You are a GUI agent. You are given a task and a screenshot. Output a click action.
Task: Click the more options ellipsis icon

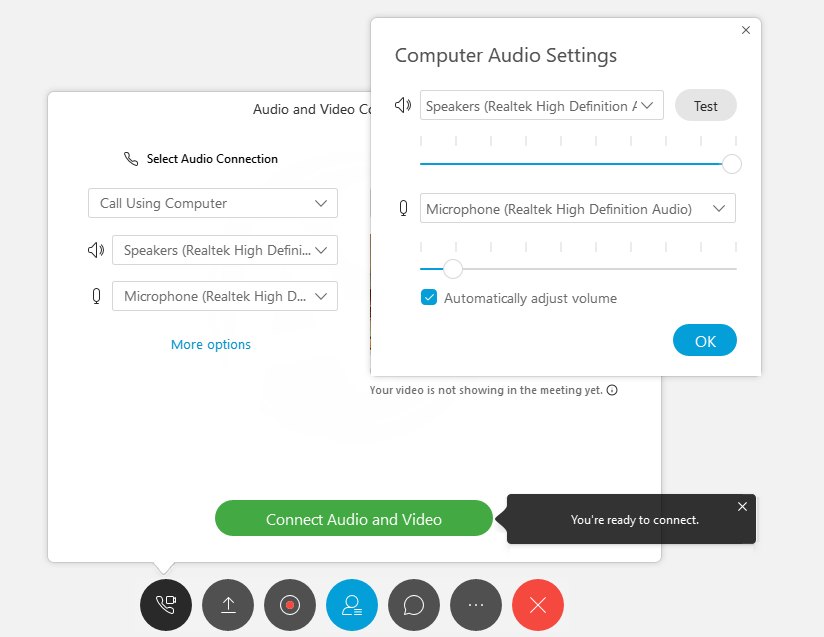475,605
